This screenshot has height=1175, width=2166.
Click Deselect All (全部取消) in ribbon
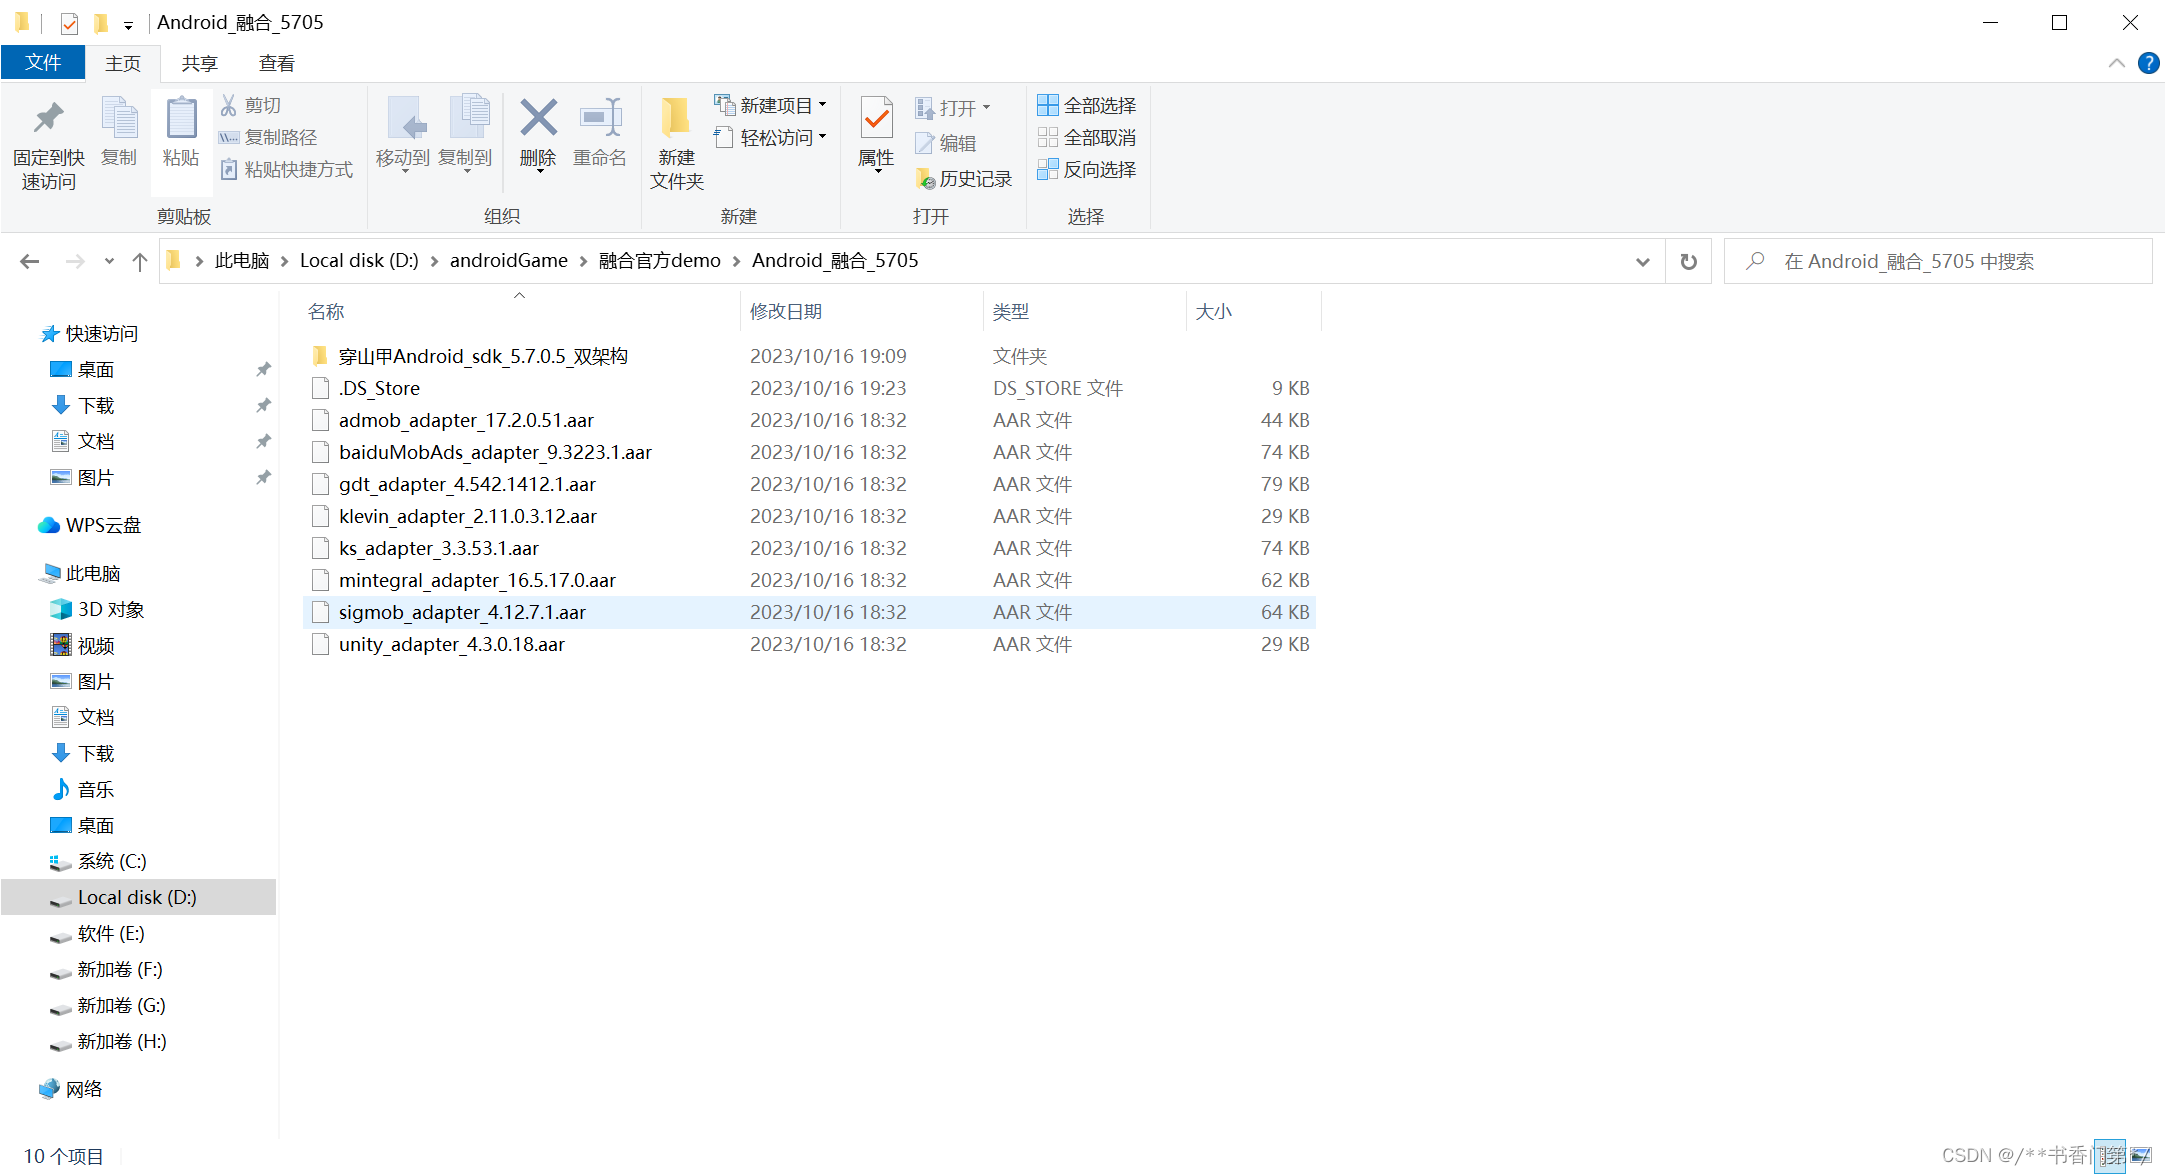click(x=1087, y=138)
